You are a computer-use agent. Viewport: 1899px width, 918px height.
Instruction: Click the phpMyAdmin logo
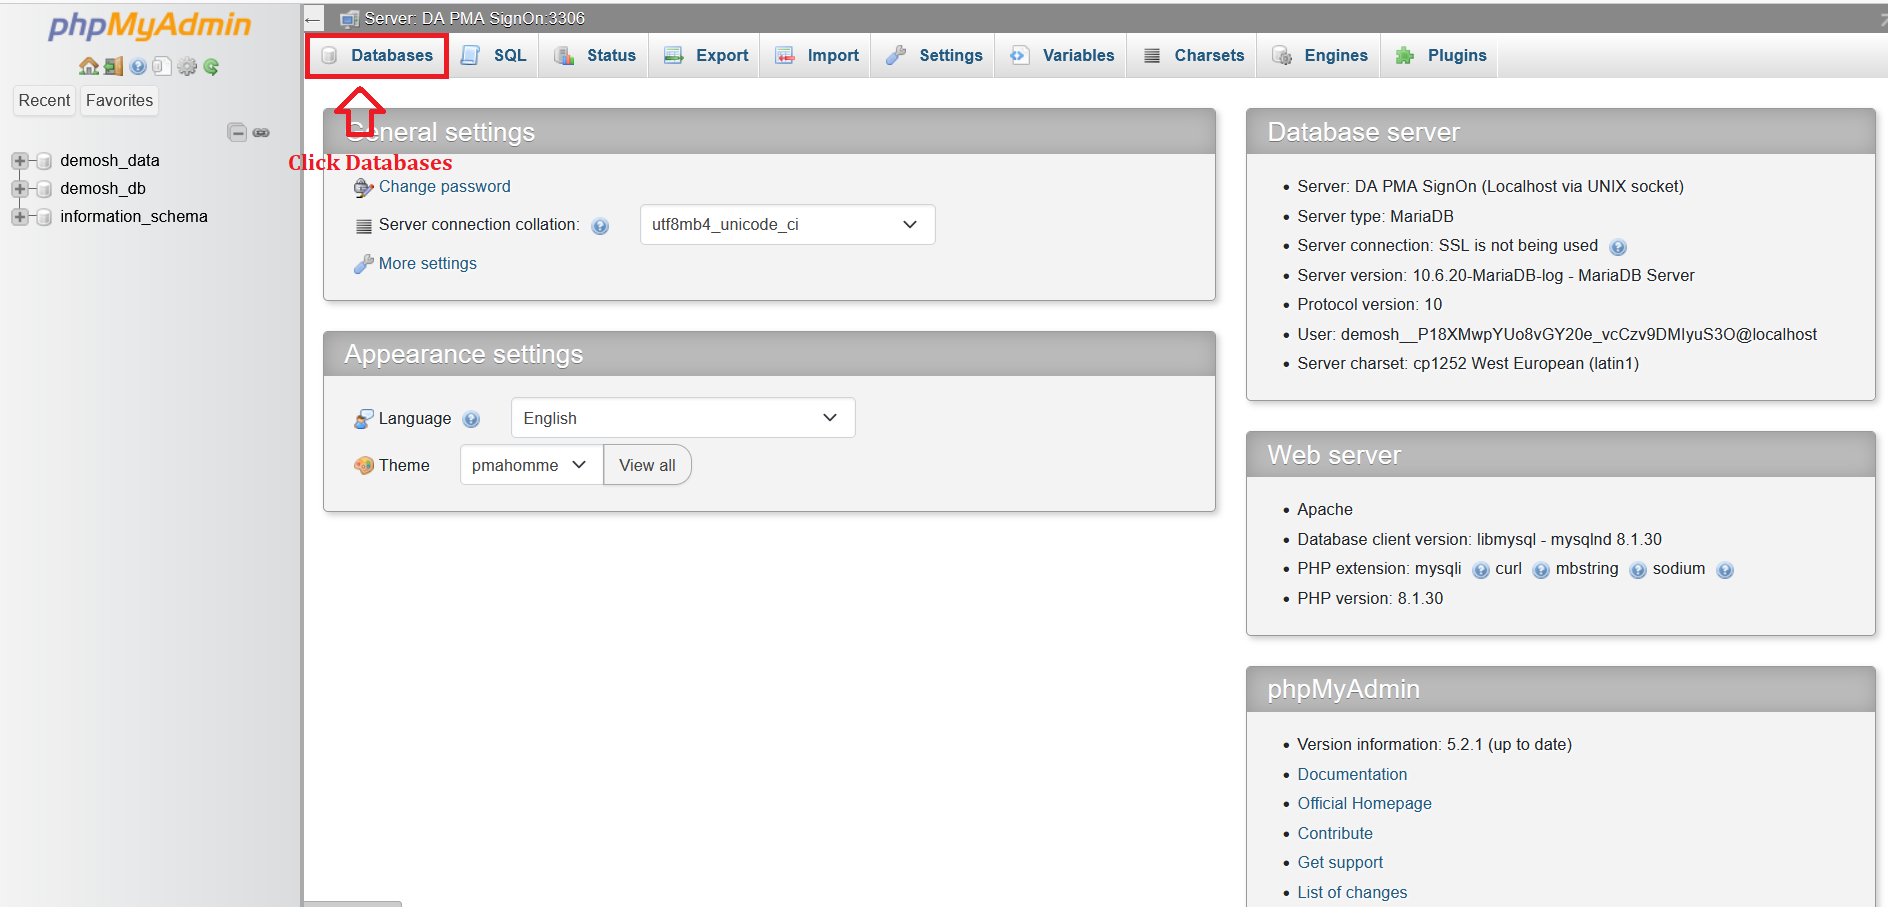pos(150,25)
